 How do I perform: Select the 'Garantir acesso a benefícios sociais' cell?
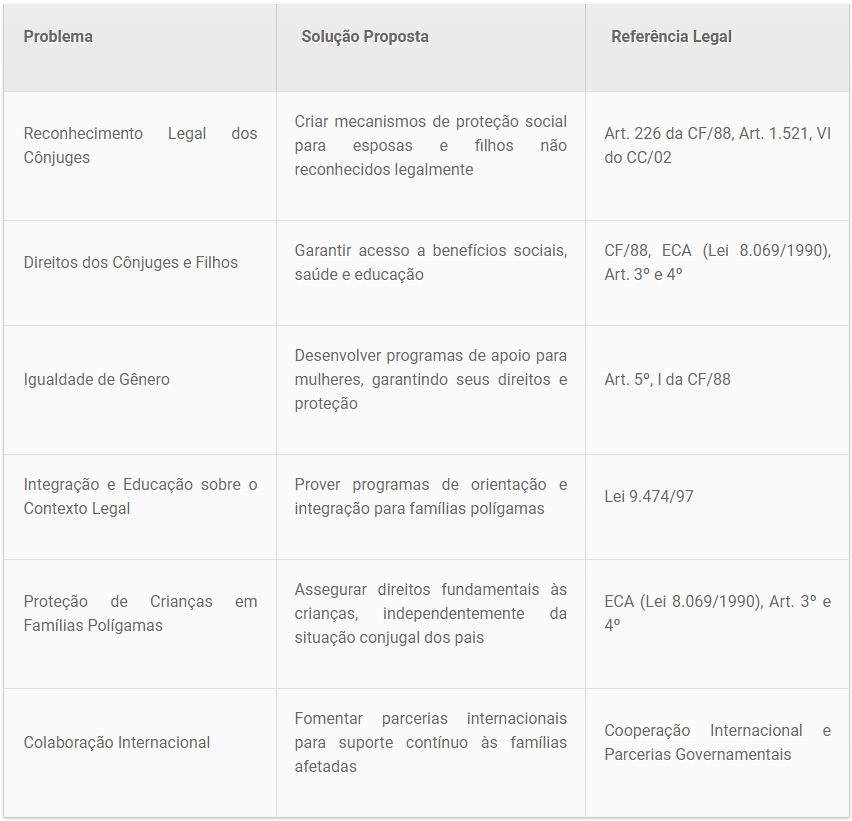(430, 263)
